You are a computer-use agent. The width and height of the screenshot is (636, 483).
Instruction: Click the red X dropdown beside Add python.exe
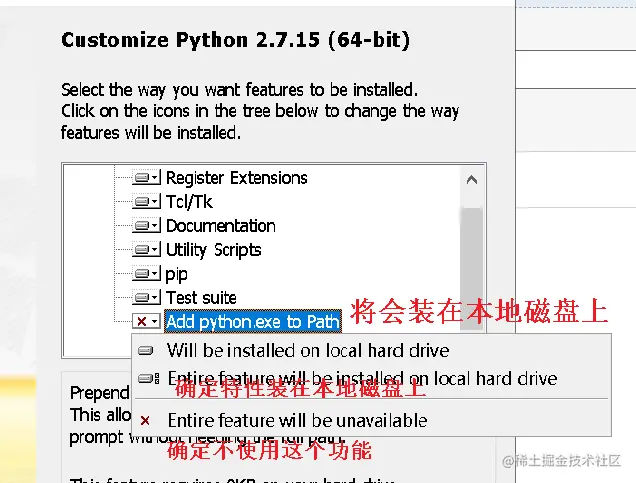pos(146,322)
